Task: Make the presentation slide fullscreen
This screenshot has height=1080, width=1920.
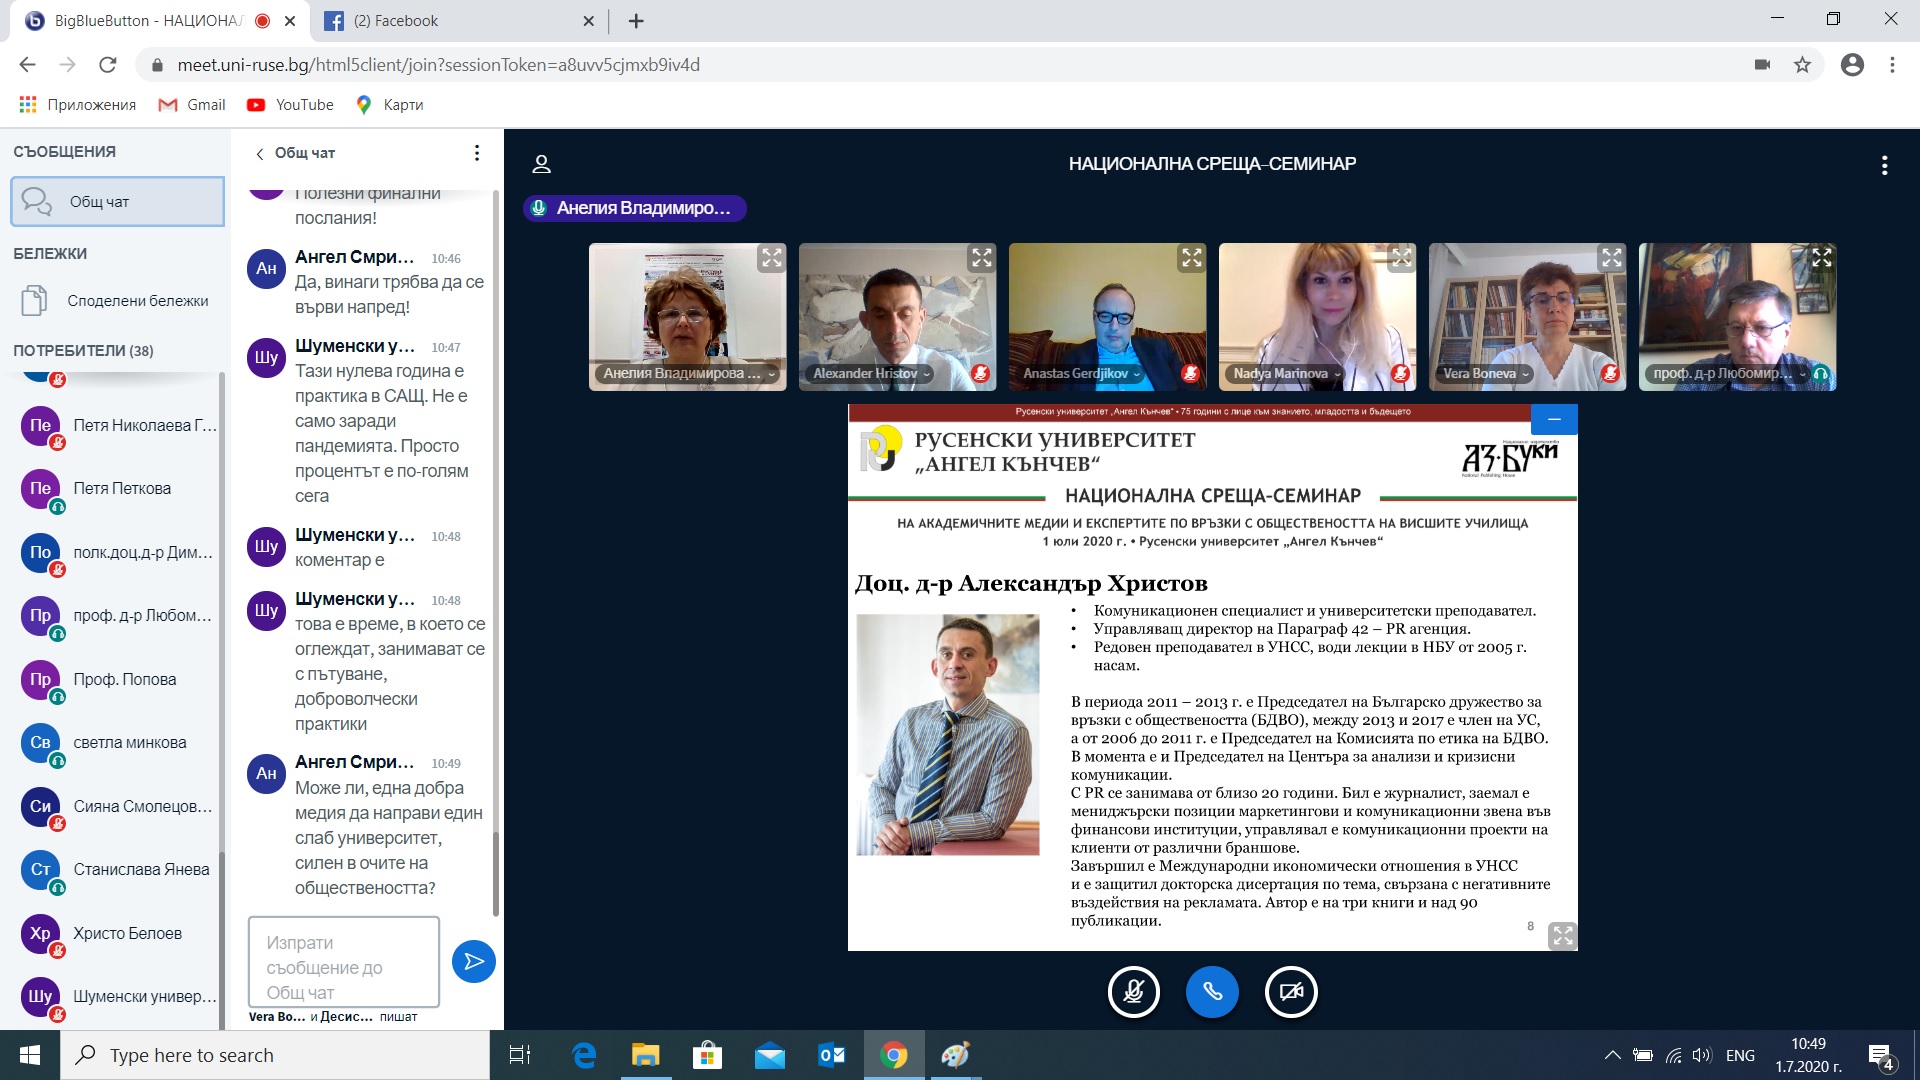Action: click(x=1562, y=935)
